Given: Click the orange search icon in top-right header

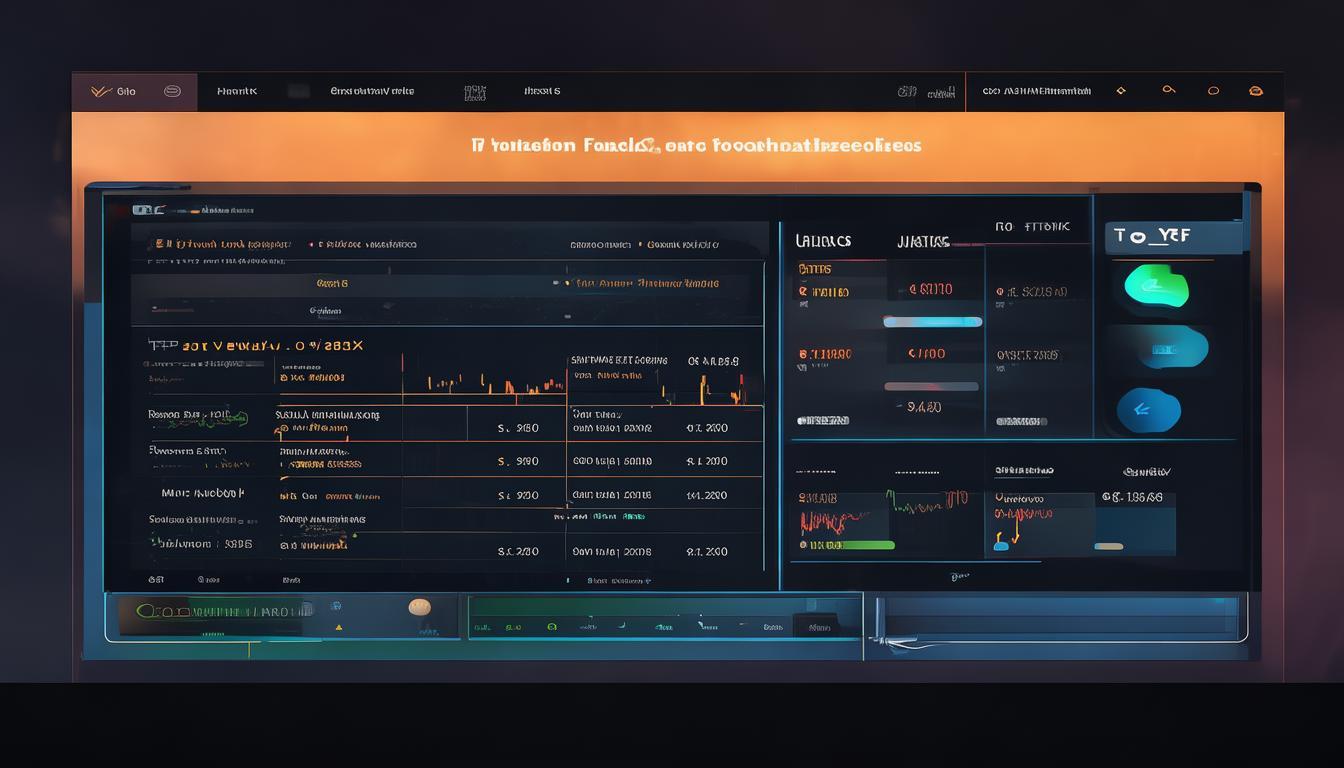Looking at the screenshot, I should tap(1168, 90).
